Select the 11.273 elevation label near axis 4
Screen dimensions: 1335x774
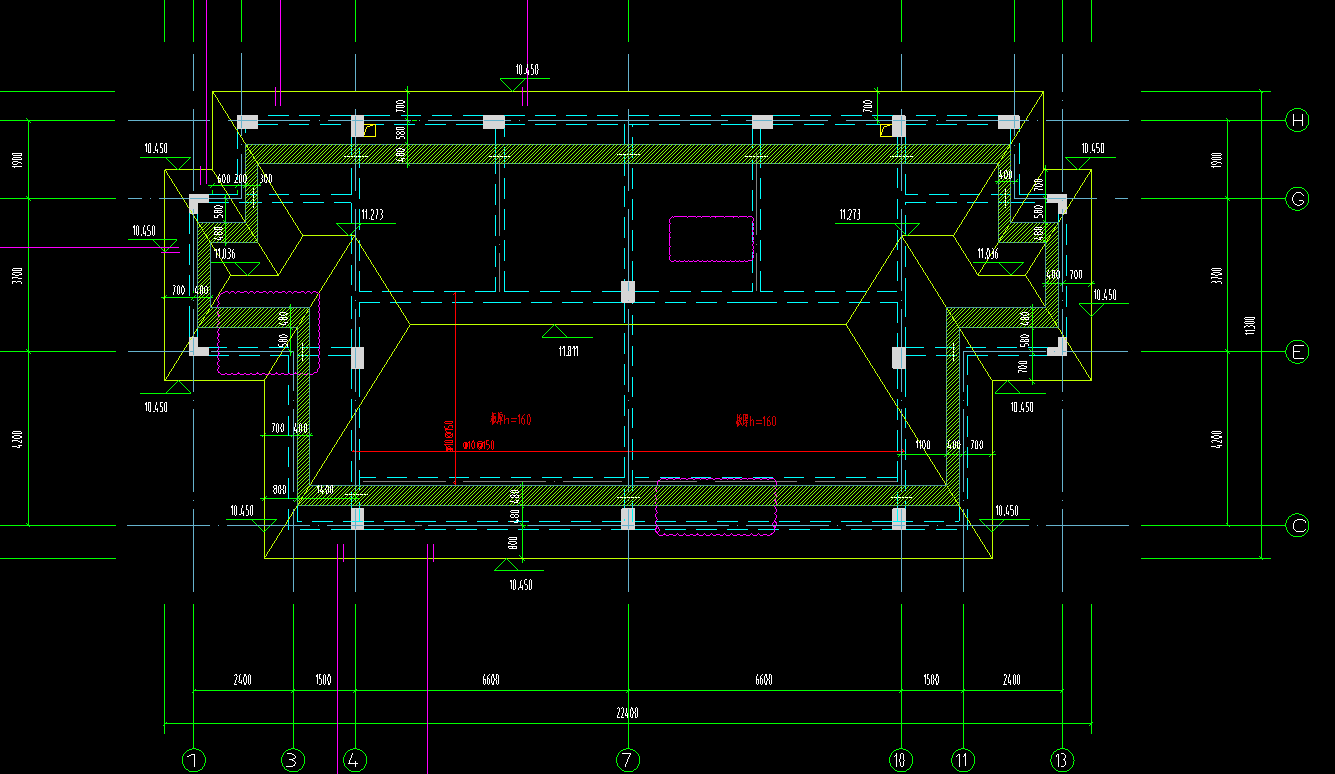click(x=372, y=214)
